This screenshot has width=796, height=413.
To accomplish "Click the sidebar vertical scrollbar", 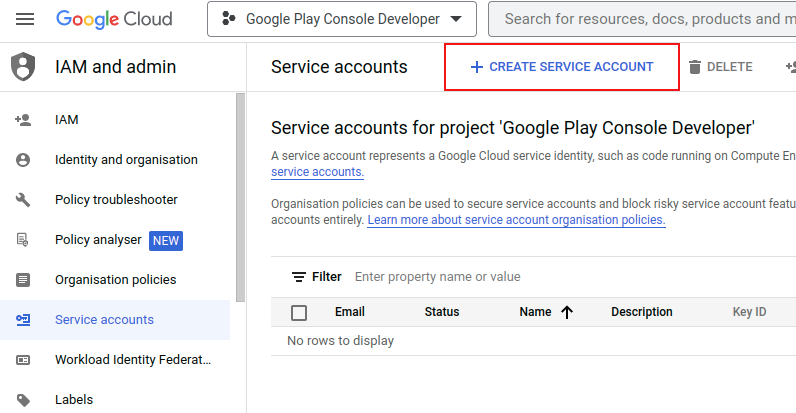I will click(241, 198).
